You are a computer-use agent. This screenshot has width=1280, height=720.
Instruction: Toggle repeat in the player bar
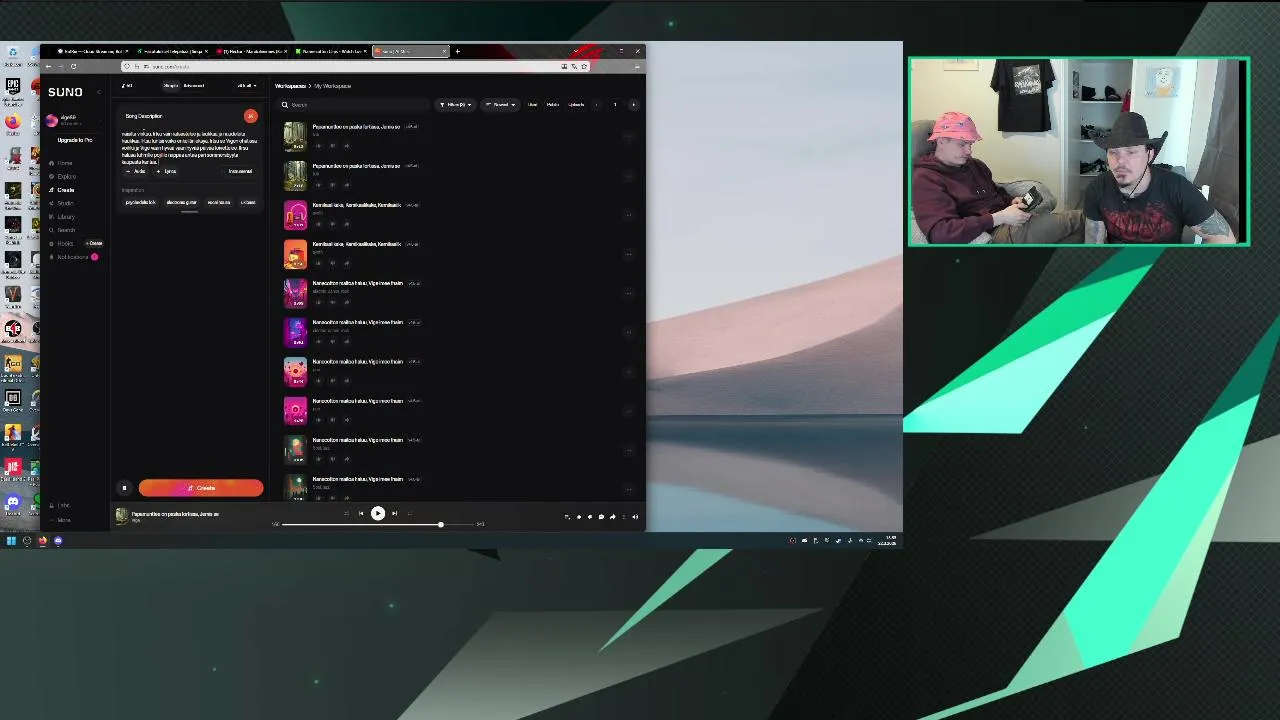tap(409, 514)
